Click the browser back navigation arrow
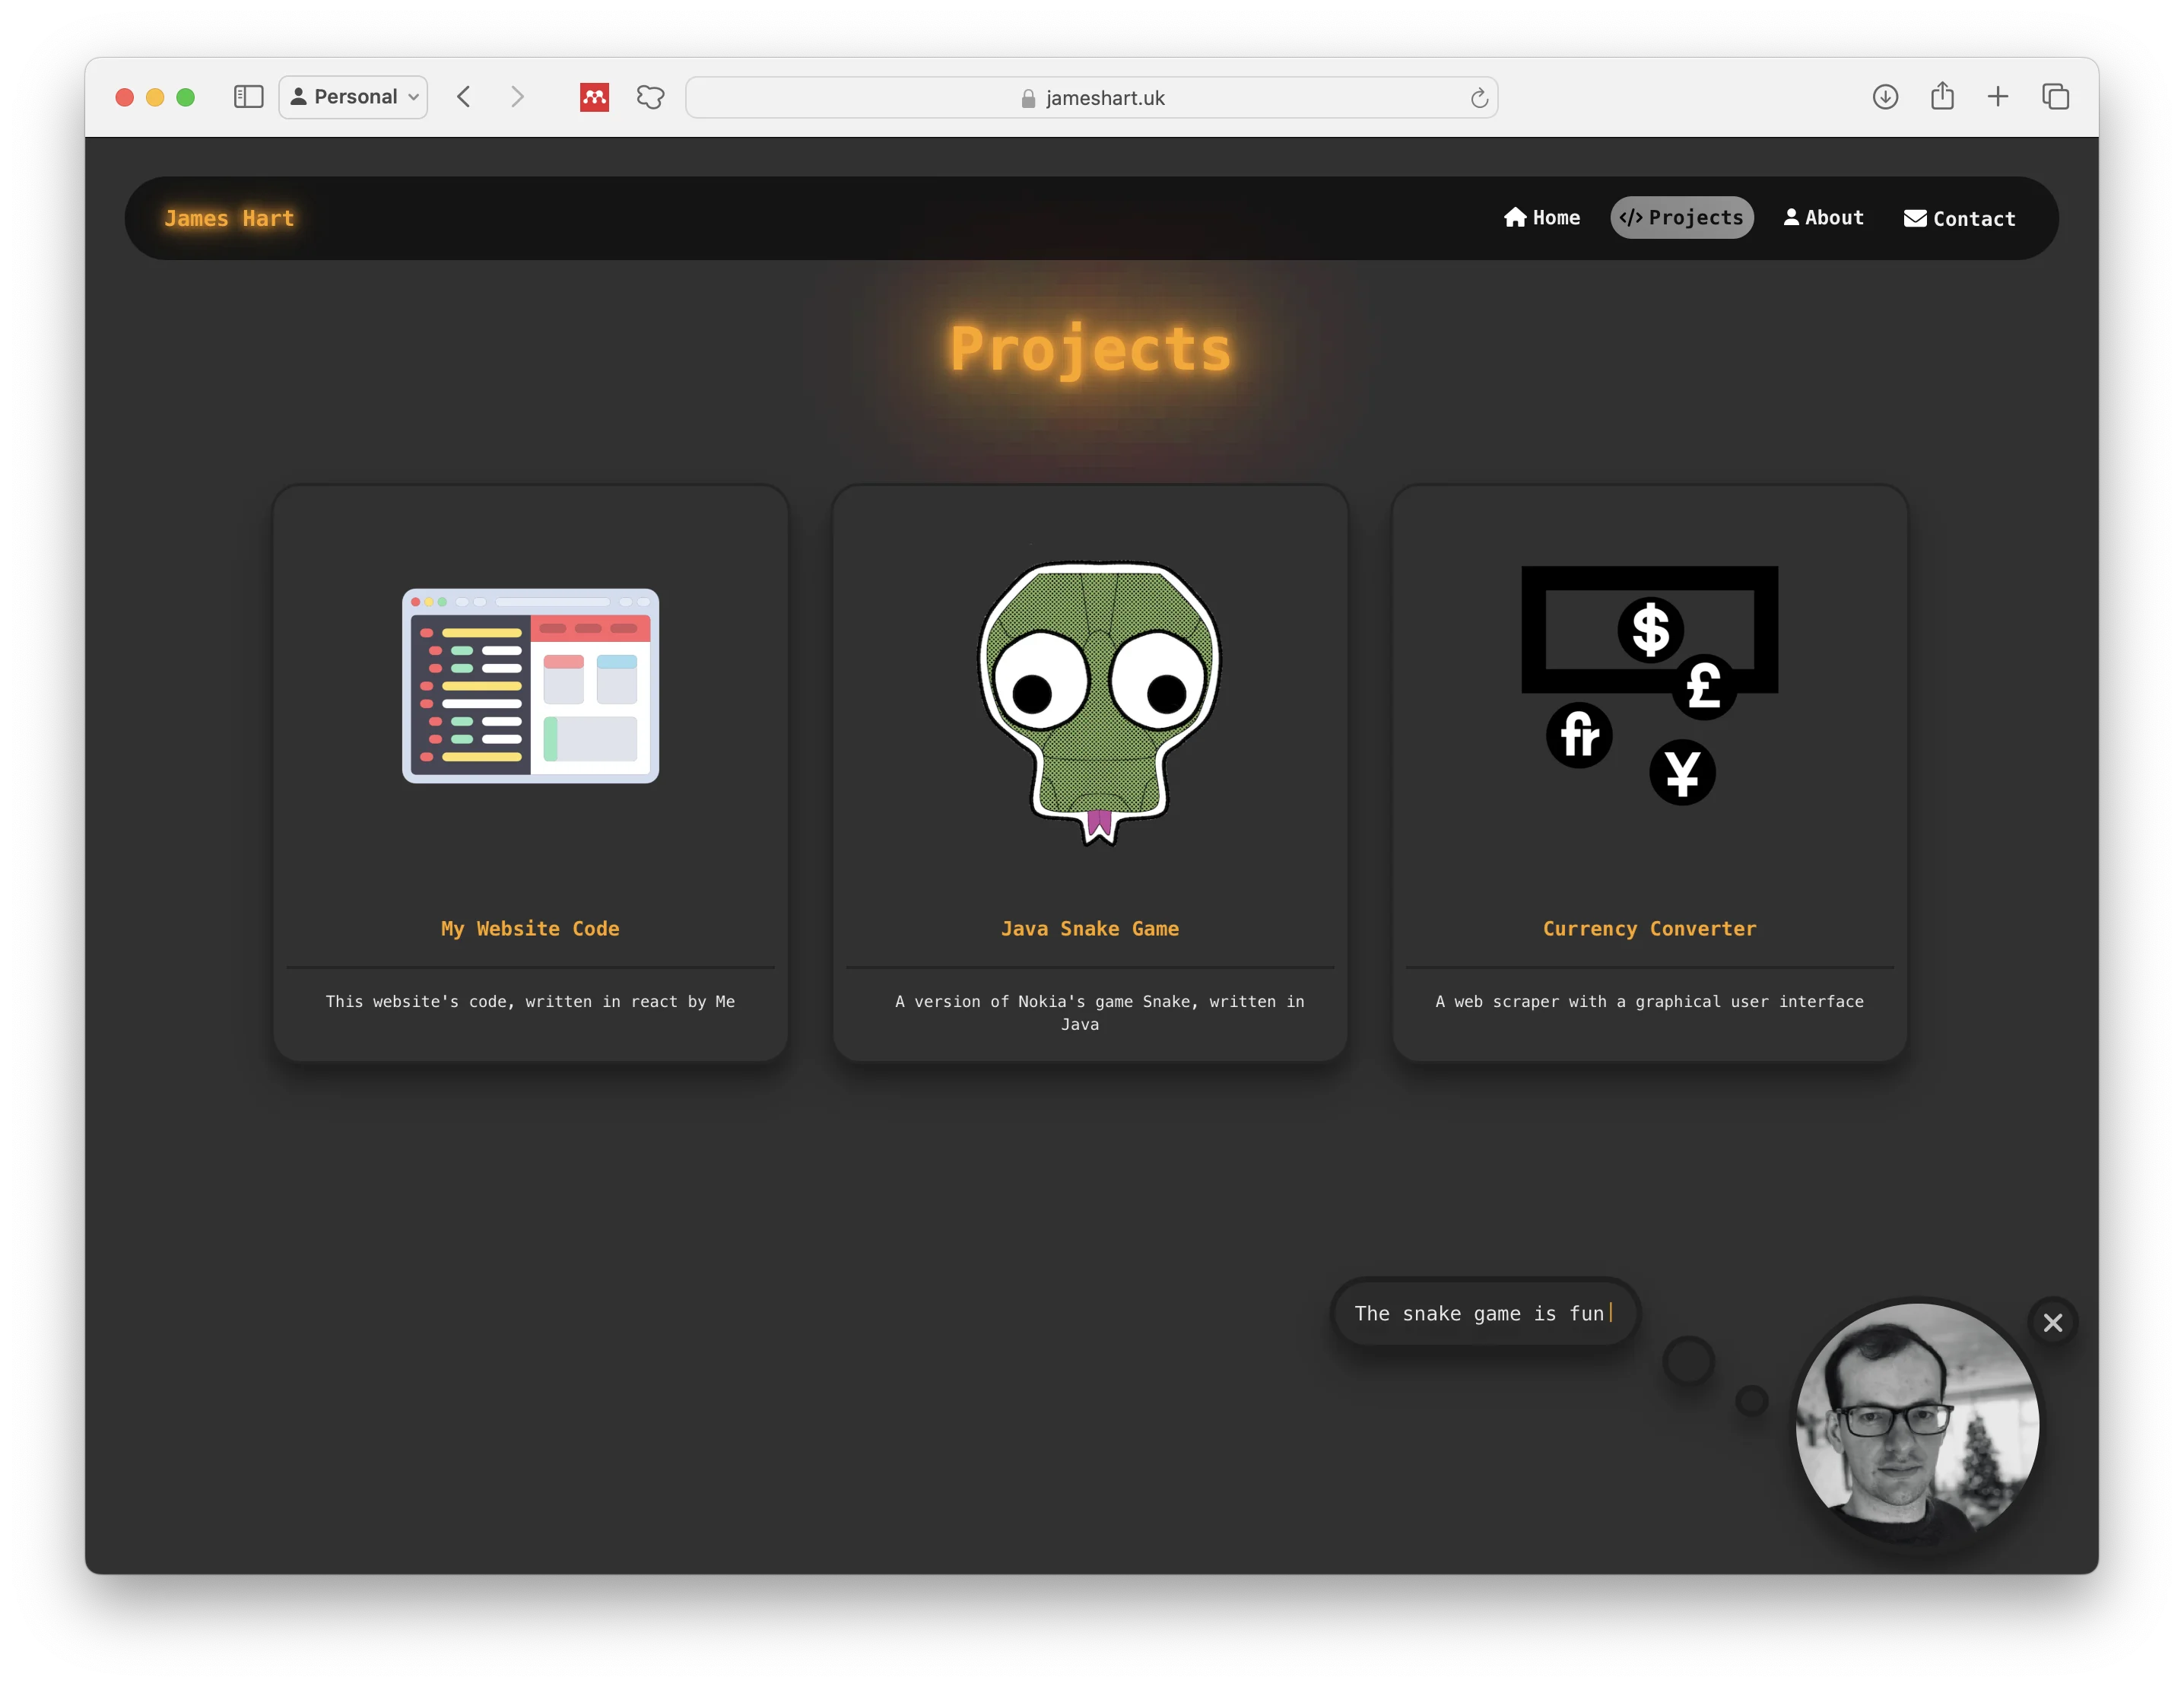 tap(466, 97)
